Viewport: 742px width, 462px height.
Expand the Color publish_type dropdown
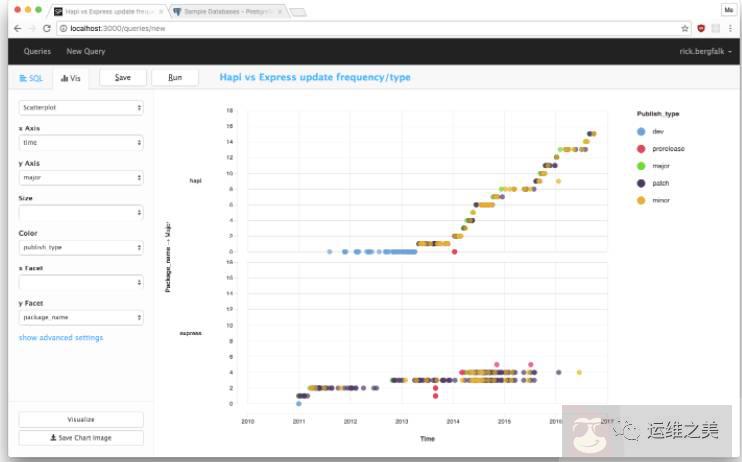(81, 247)
